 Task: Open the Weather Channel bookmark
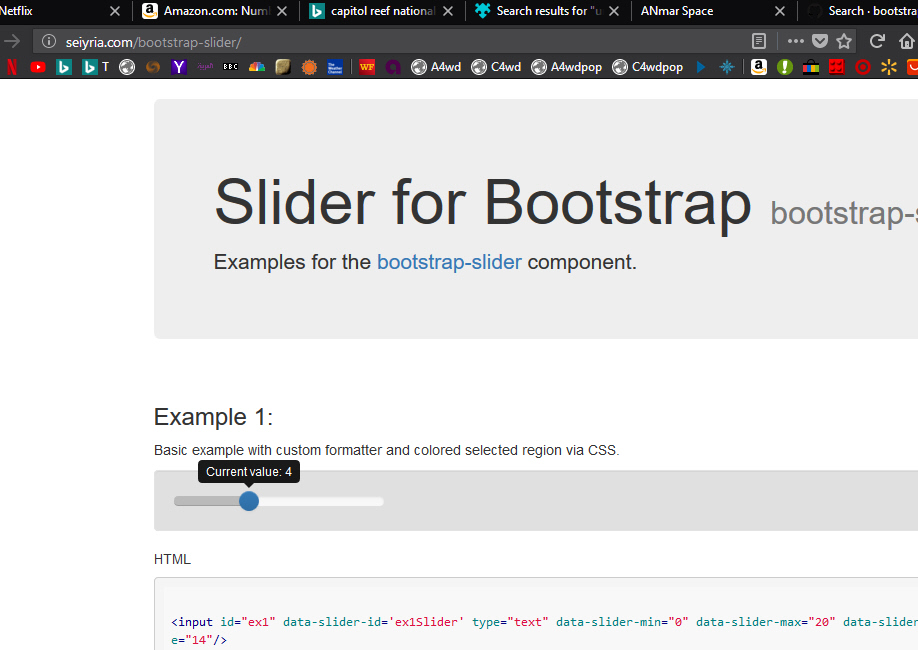pyautogui.click(x=335, y=67)
